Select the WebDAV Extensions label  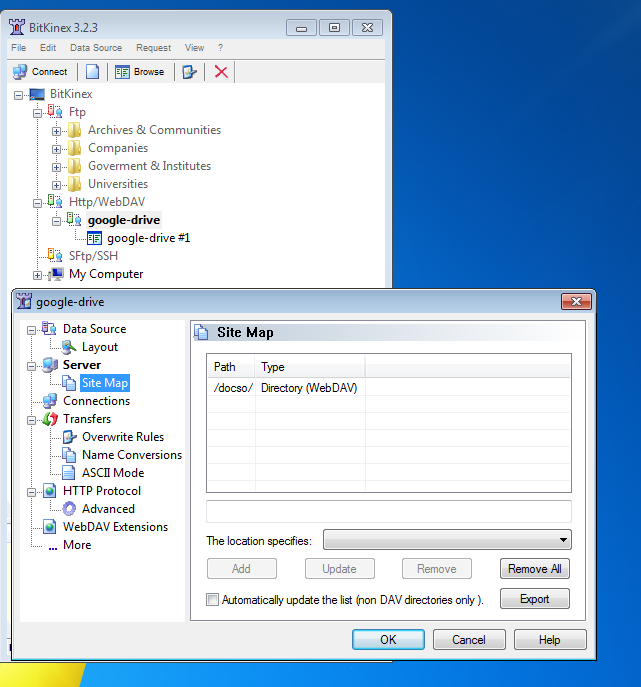pyautogui.click(x=115, y=527)
